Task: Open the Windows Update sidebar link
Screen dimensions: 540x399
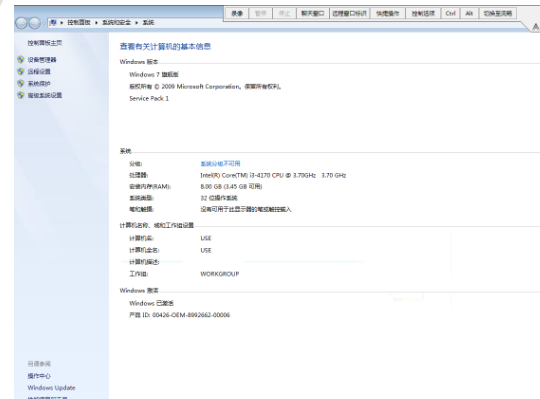Action: click(x=51, y=388)
